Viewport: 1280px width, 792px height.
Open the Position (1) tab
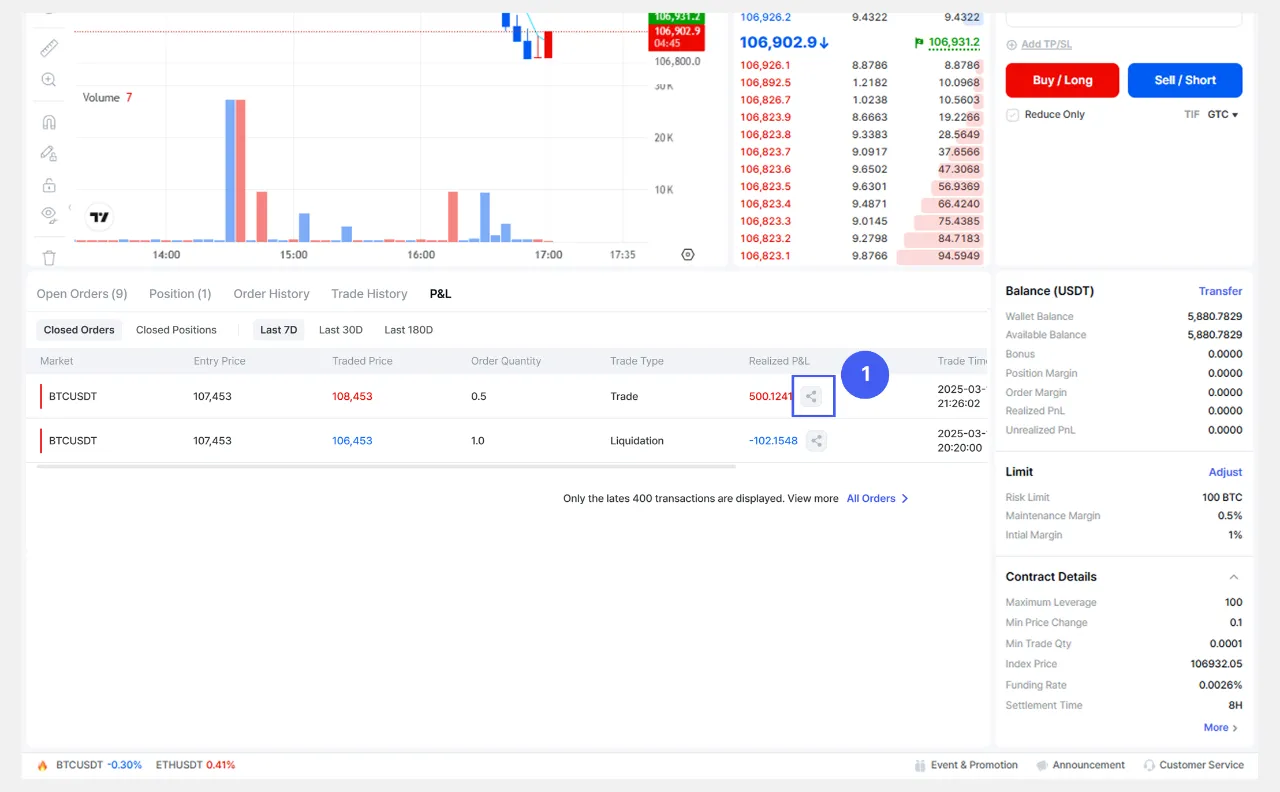(180, 294)
